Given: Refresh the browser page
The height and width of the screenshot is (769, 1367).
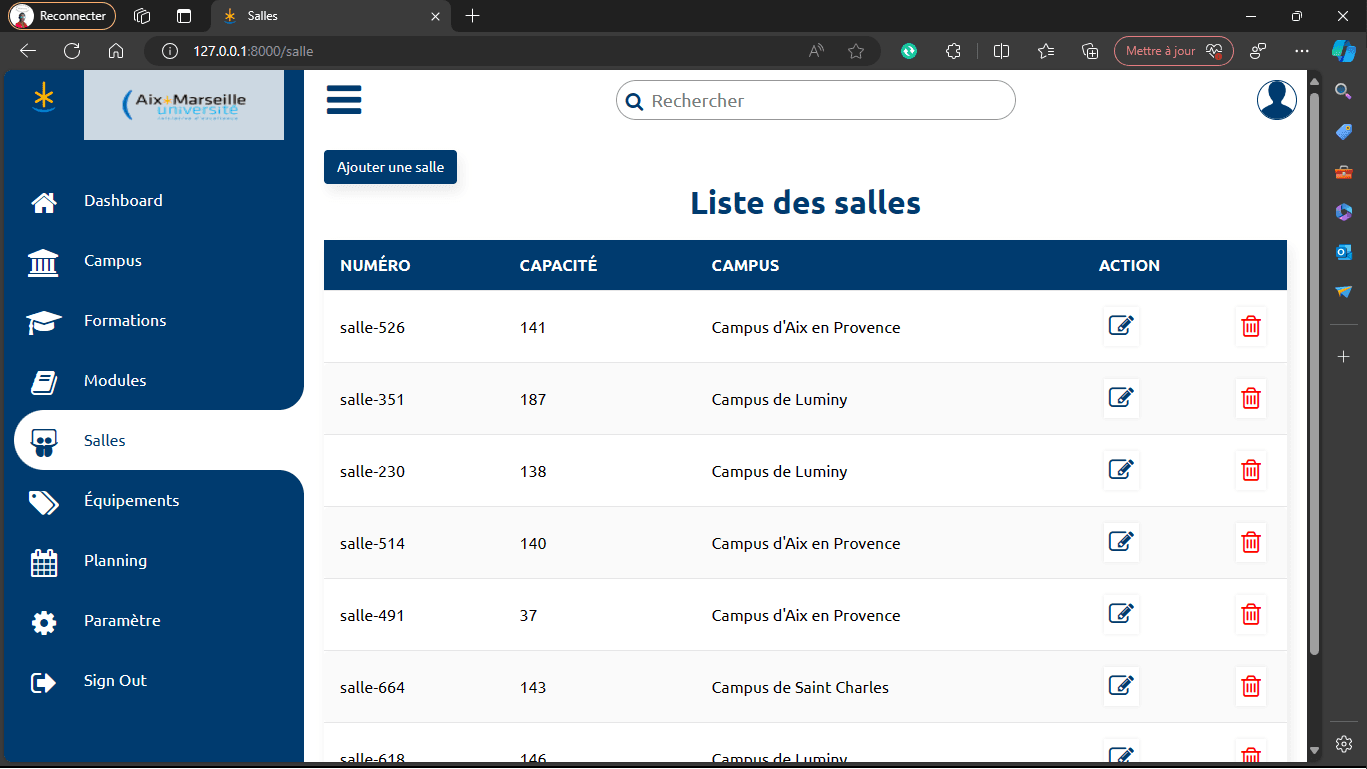Looking at the screenshot, I should point(72,51).
